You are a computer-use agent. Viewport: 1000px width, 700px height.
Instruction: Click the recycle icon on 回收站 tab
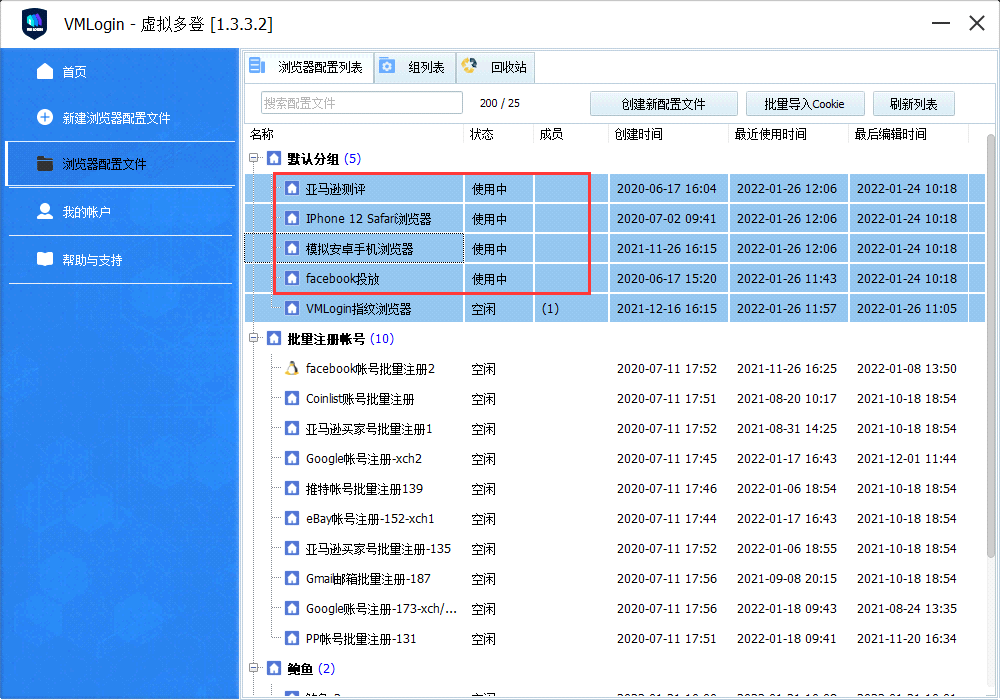[x=469, y=66]
